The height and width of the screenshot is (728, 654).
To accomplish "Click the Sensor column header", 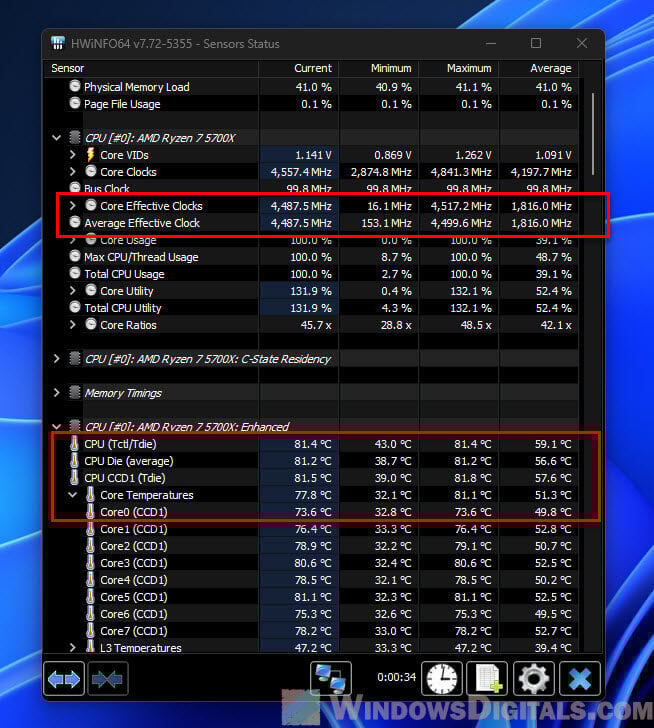I will coord(151,68).
